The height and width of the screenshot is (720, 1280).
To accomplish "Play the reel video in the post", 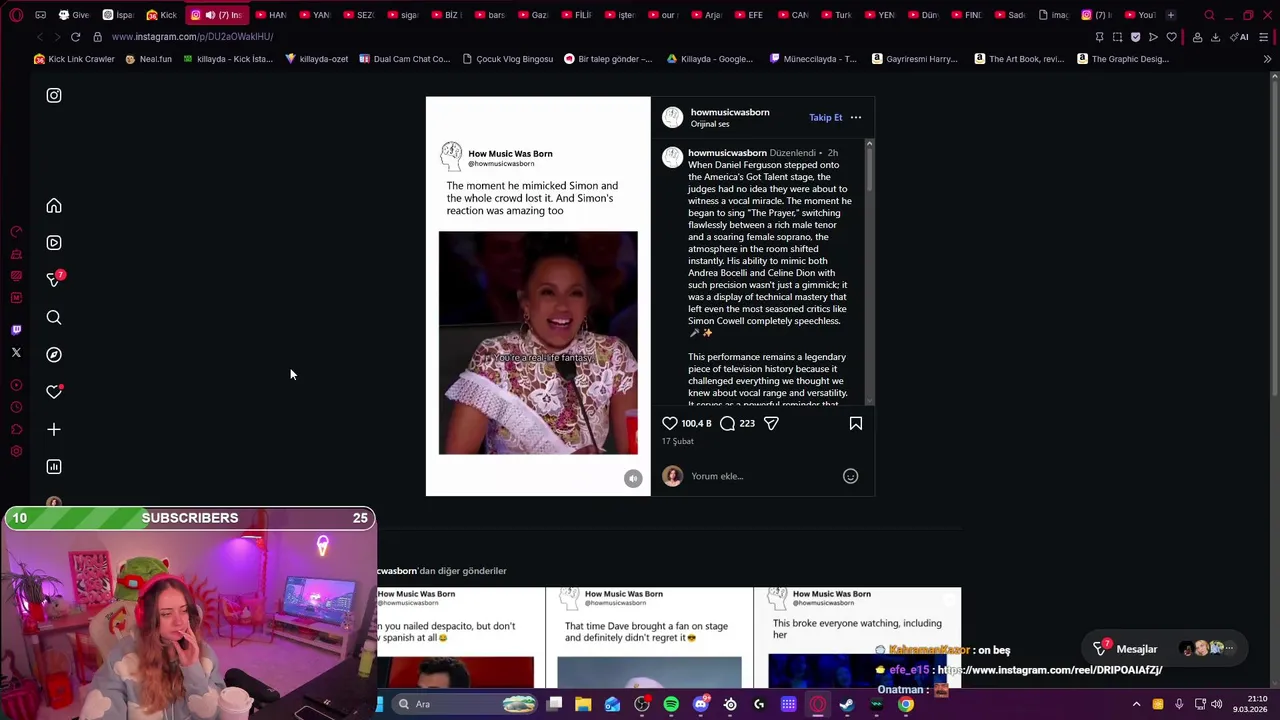I will point(538,343).
